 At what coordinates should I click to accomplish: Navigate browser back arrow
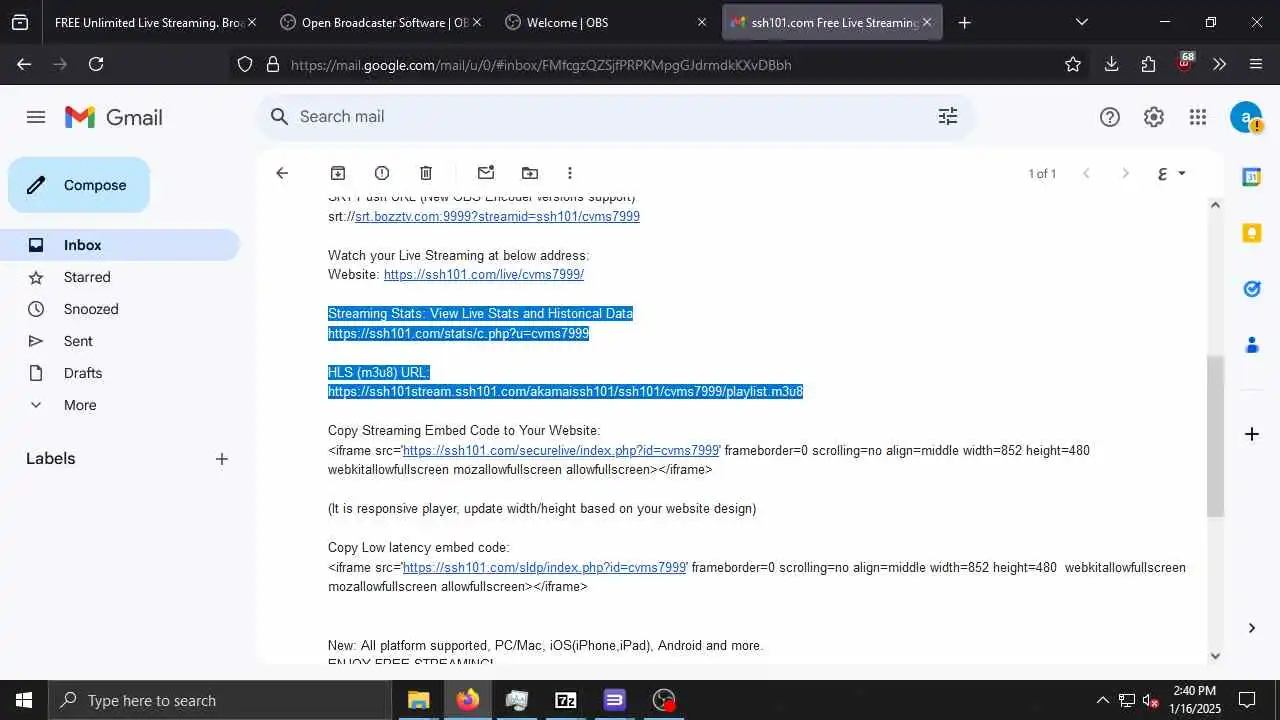[24, 64]
